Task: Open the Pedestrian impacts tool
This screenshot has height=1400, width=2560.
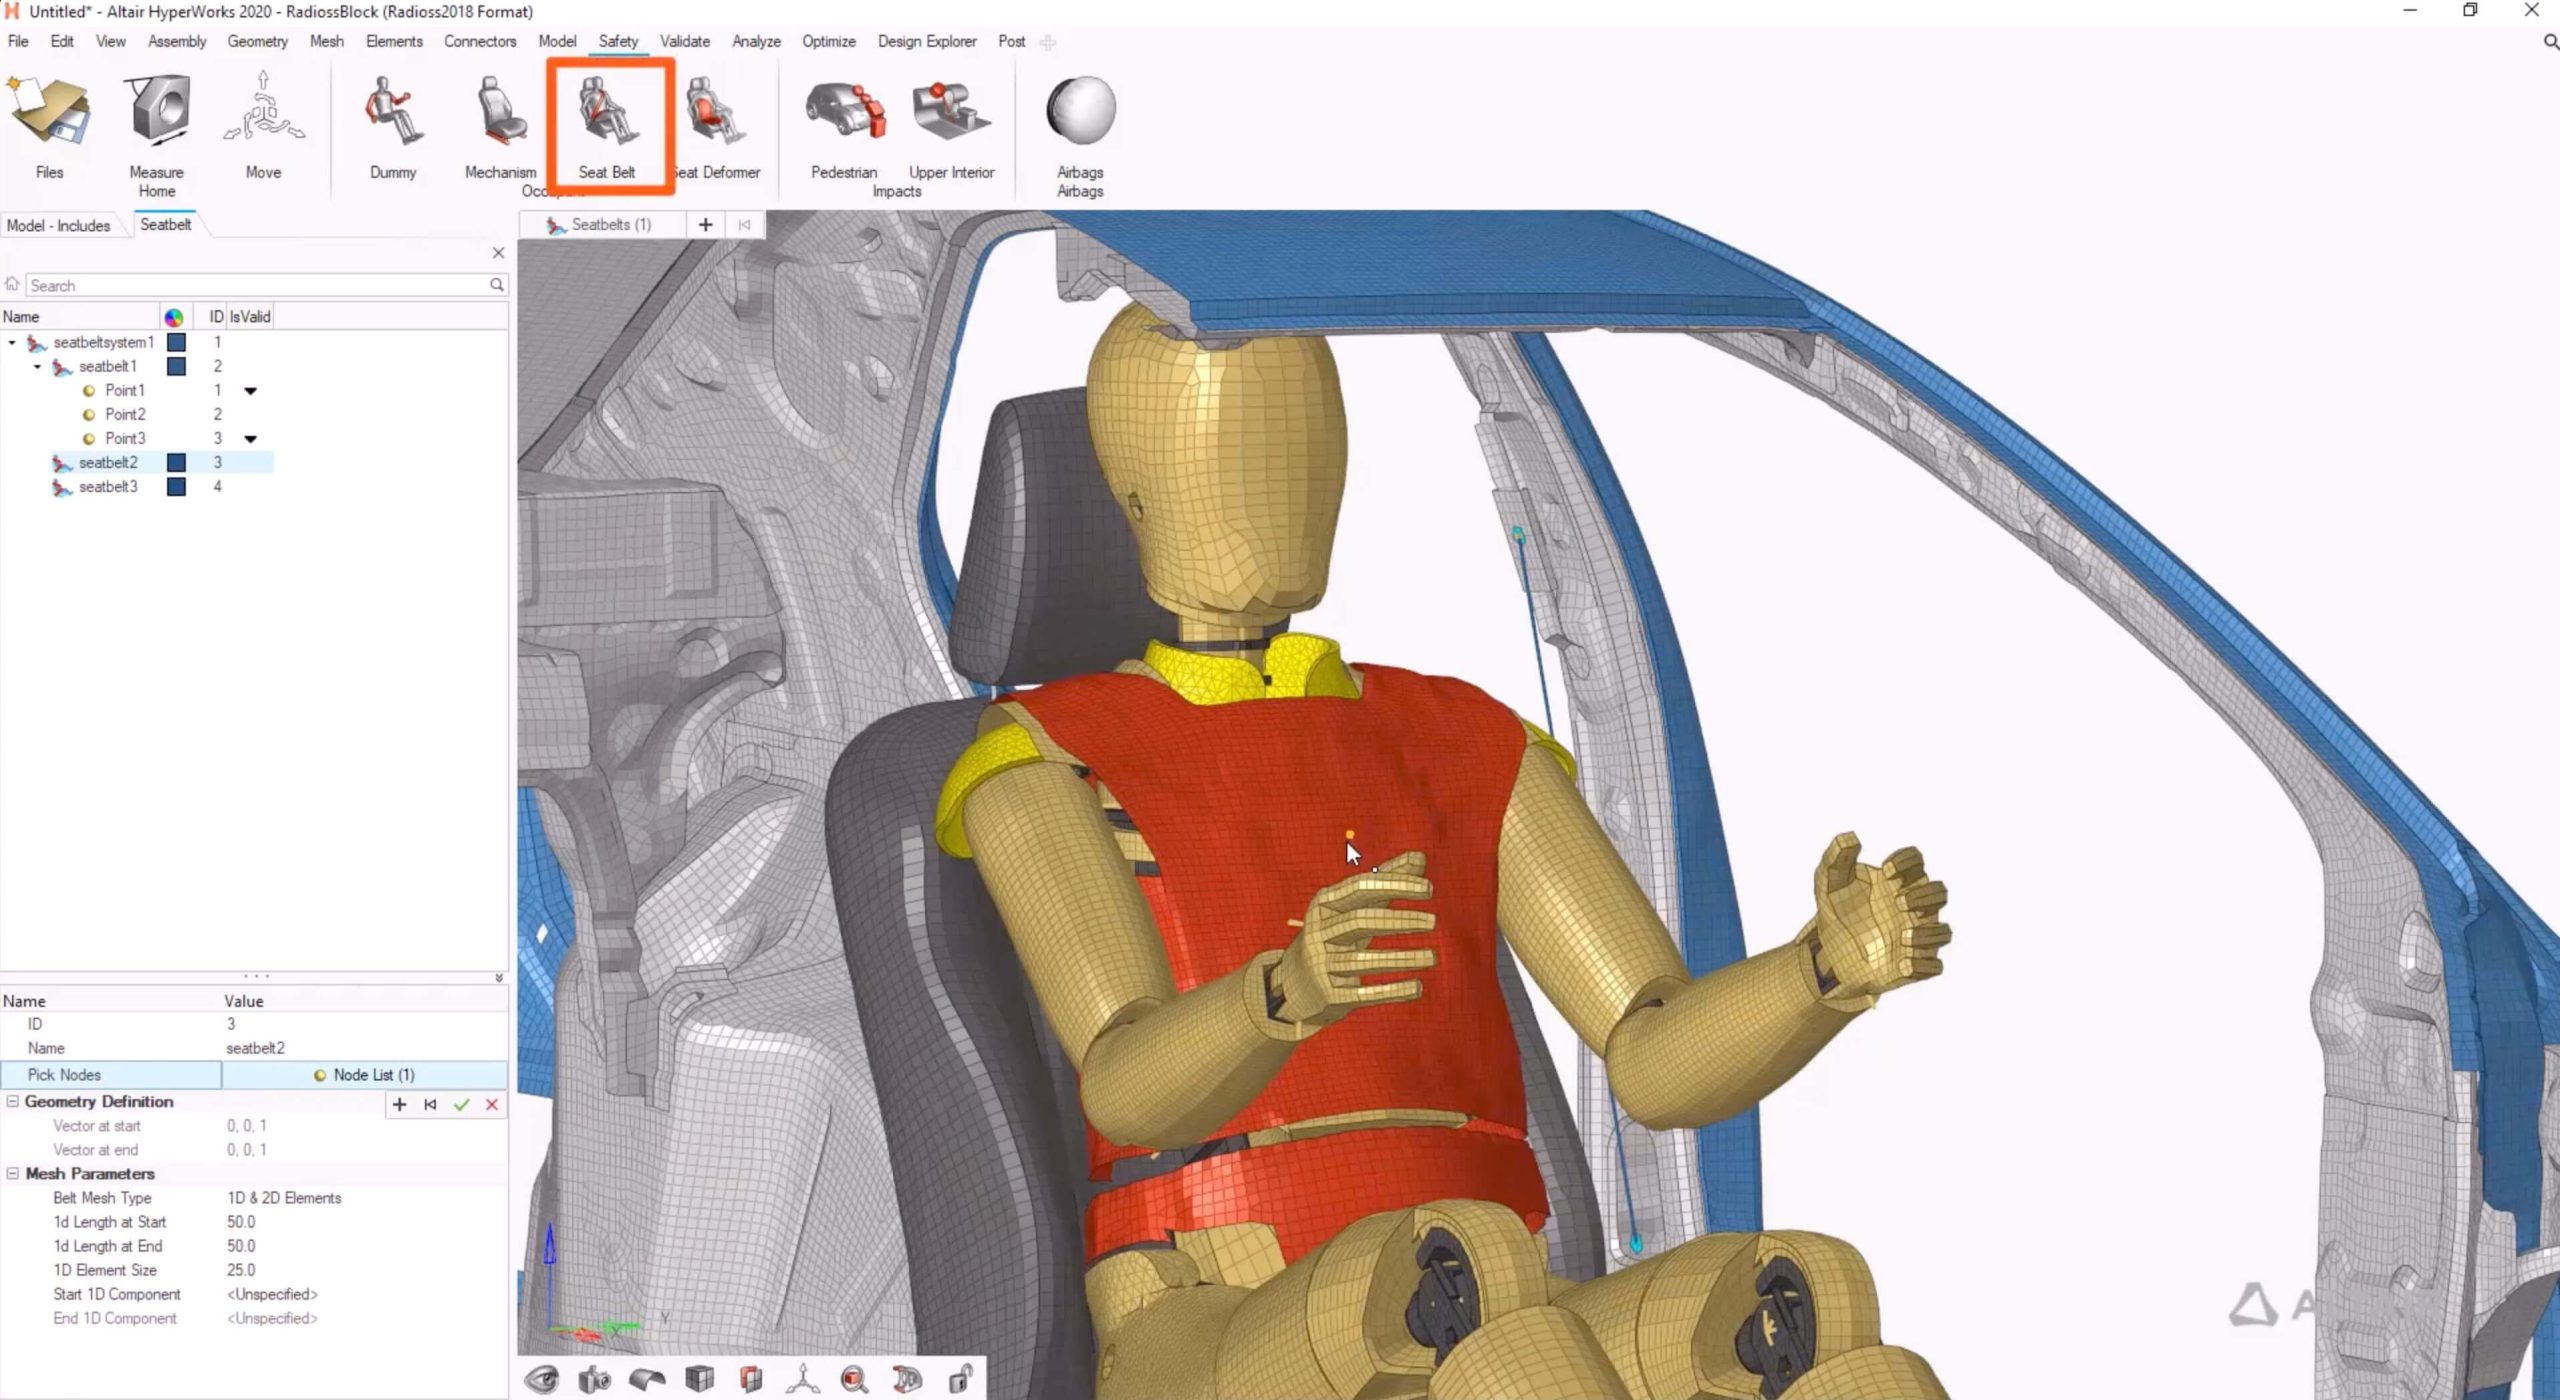Action: pyautogui.click(x=845, y=125)
